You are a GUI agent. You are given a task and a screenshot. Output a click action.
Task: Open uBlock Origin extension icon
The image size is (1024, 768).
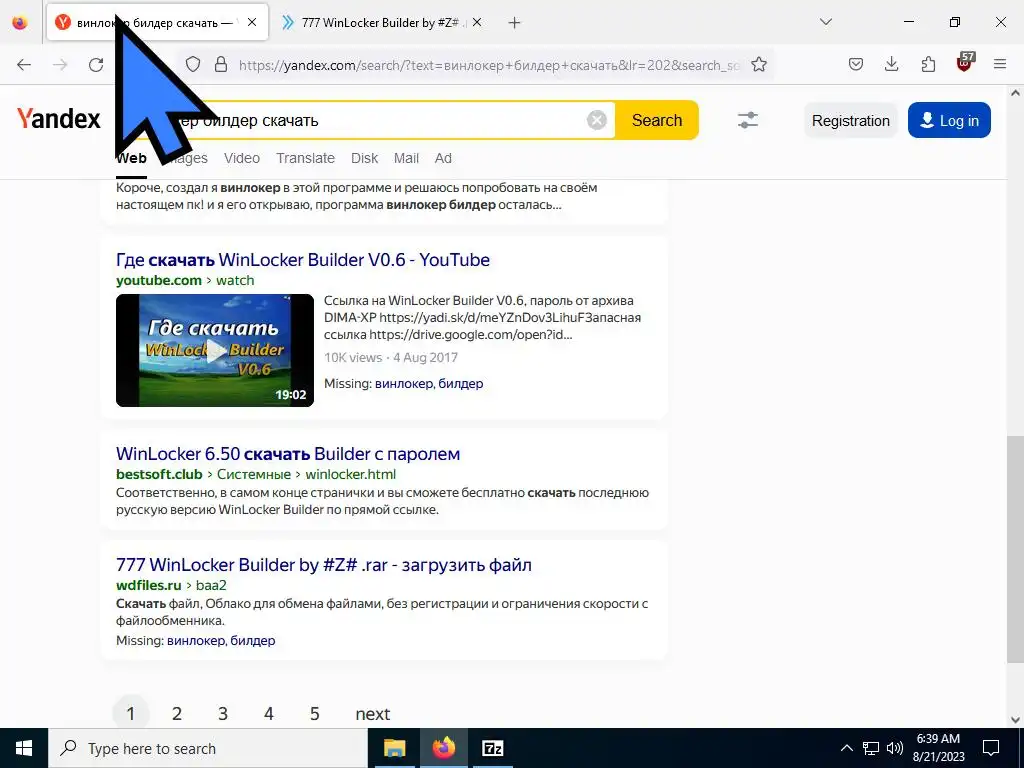(965, 63)
